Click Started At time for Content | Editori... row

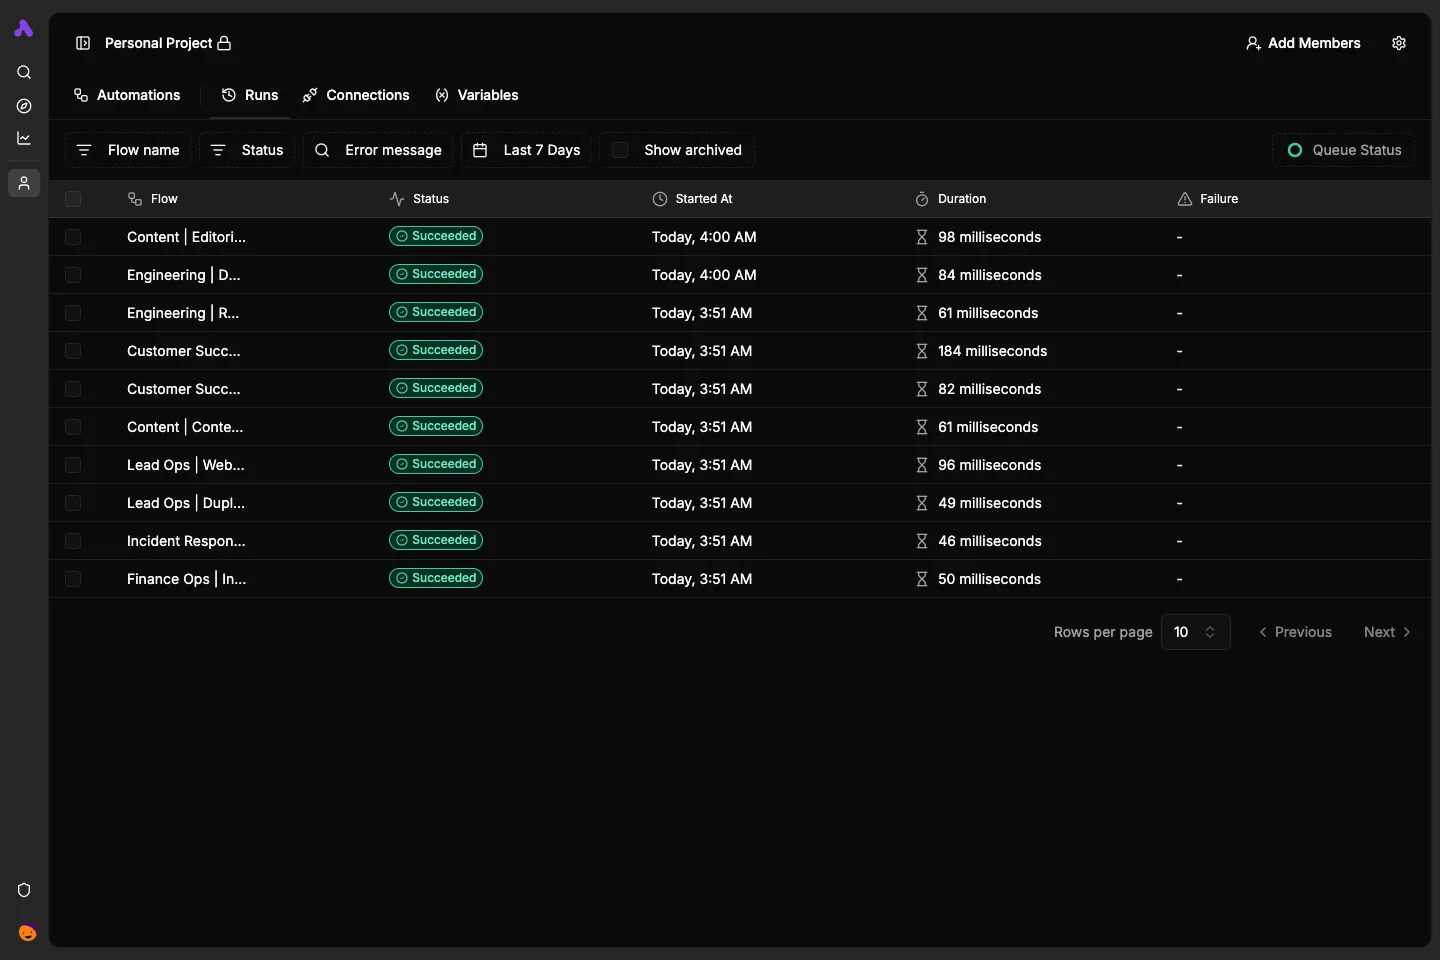pos(704,237)
